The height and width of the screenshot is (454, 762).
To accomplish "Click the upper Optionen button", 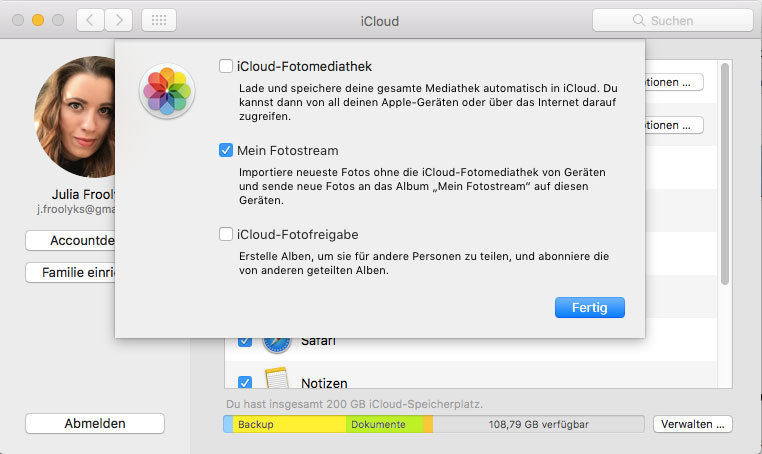I will [674, 82].
